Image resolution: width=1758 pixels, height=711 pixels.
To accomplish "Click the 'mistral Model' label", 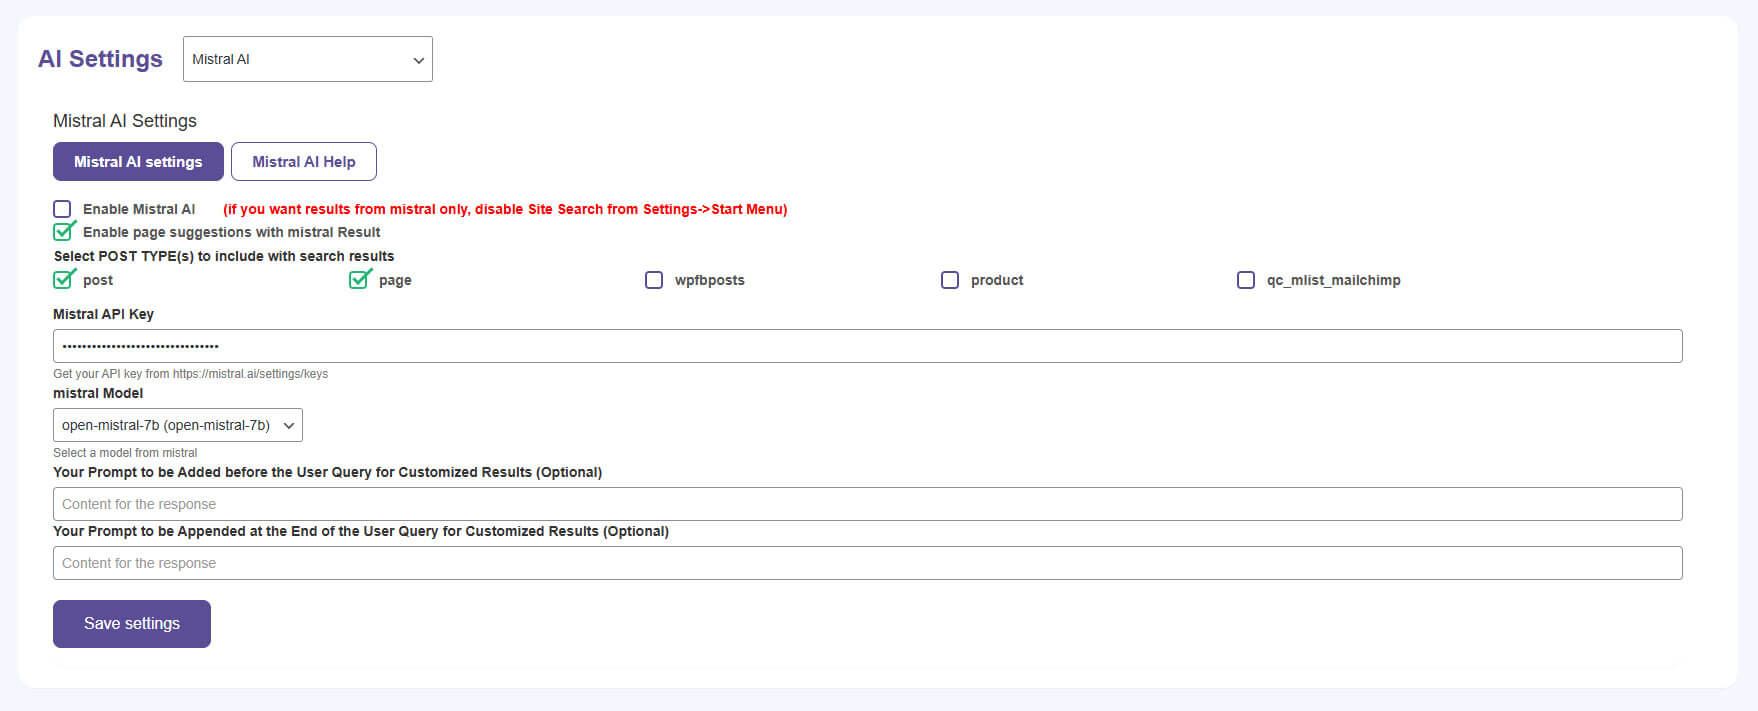I will tap(98, 393).
